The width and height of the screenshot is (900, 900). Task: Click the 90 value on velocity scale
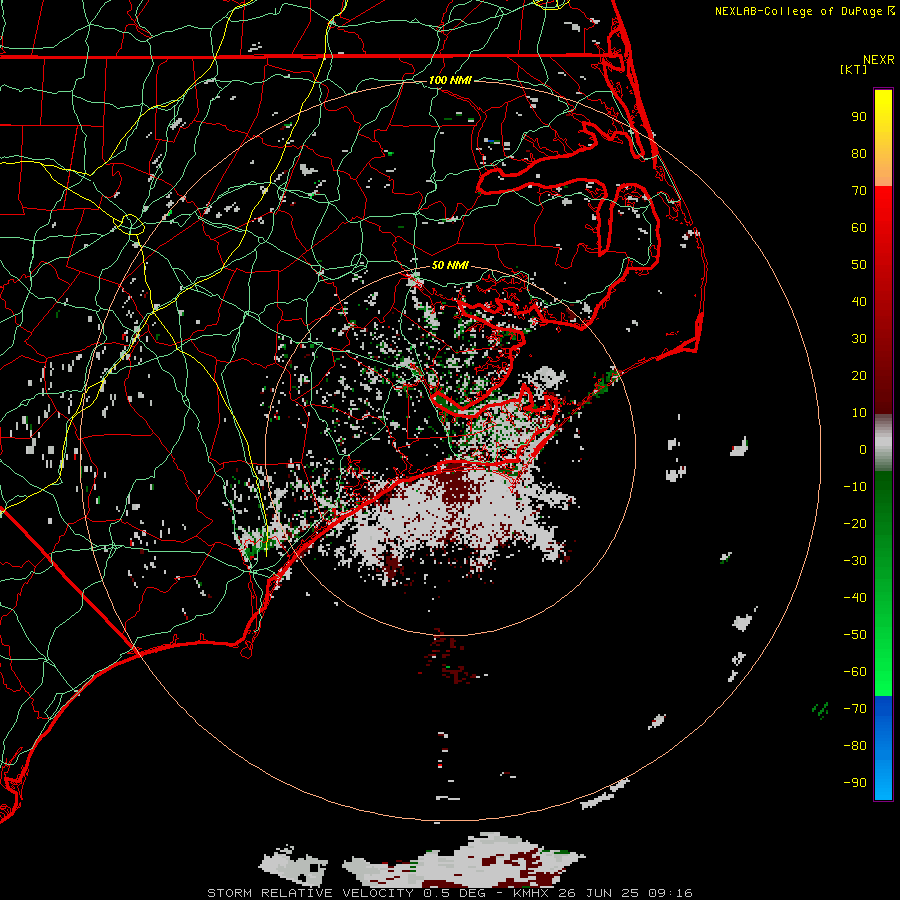pyautogui.click(x=859, y=117)
